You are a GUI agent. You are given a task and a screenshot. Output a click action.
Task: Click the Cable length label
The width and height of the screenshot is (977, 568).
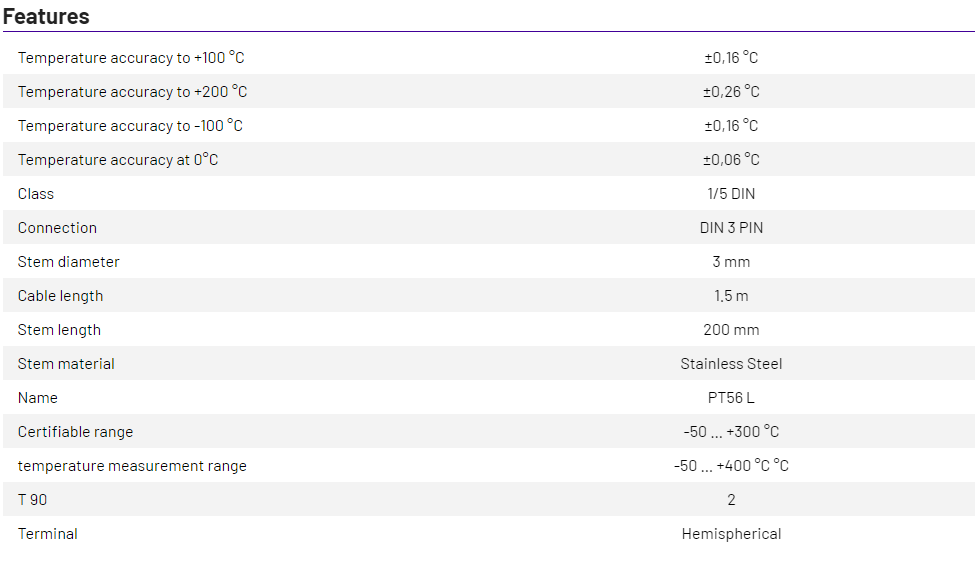[60, 296]
